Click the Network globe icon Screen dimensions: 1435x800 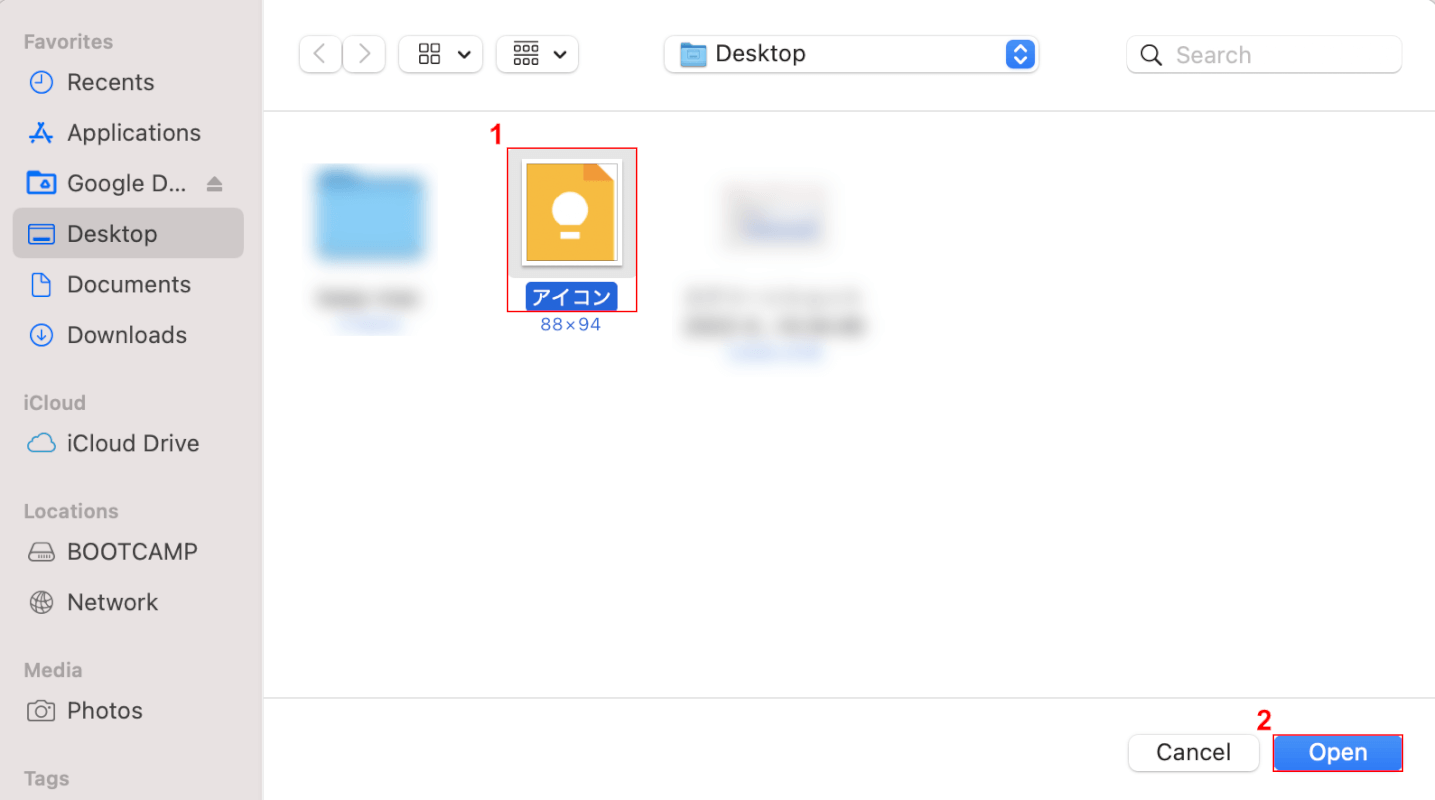41,602
